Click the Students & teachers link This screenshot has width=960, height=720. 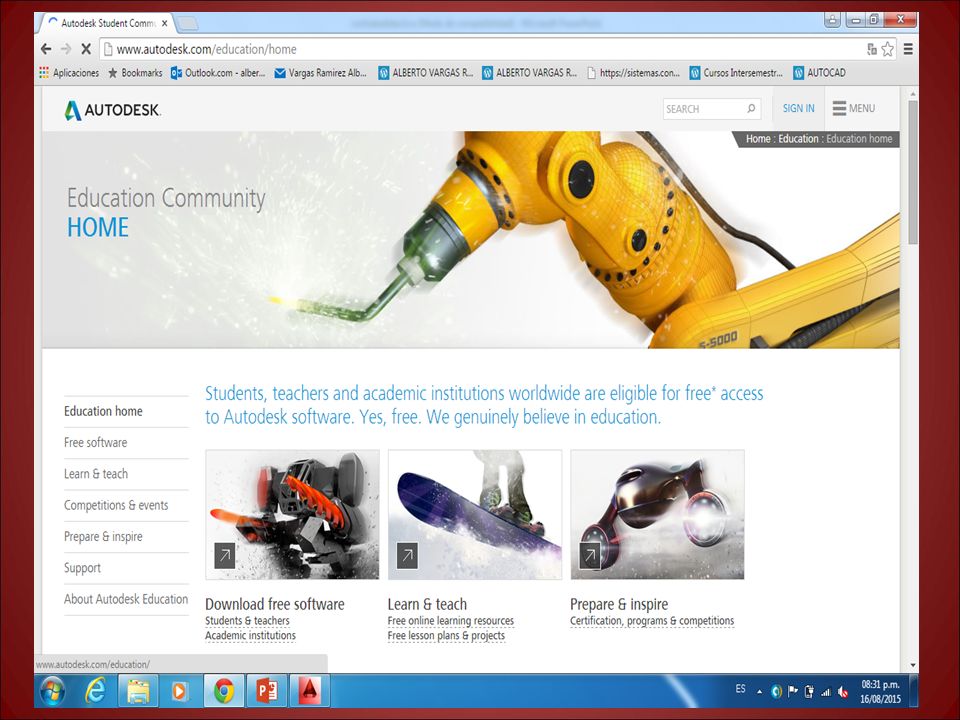[x=247, y=621]
